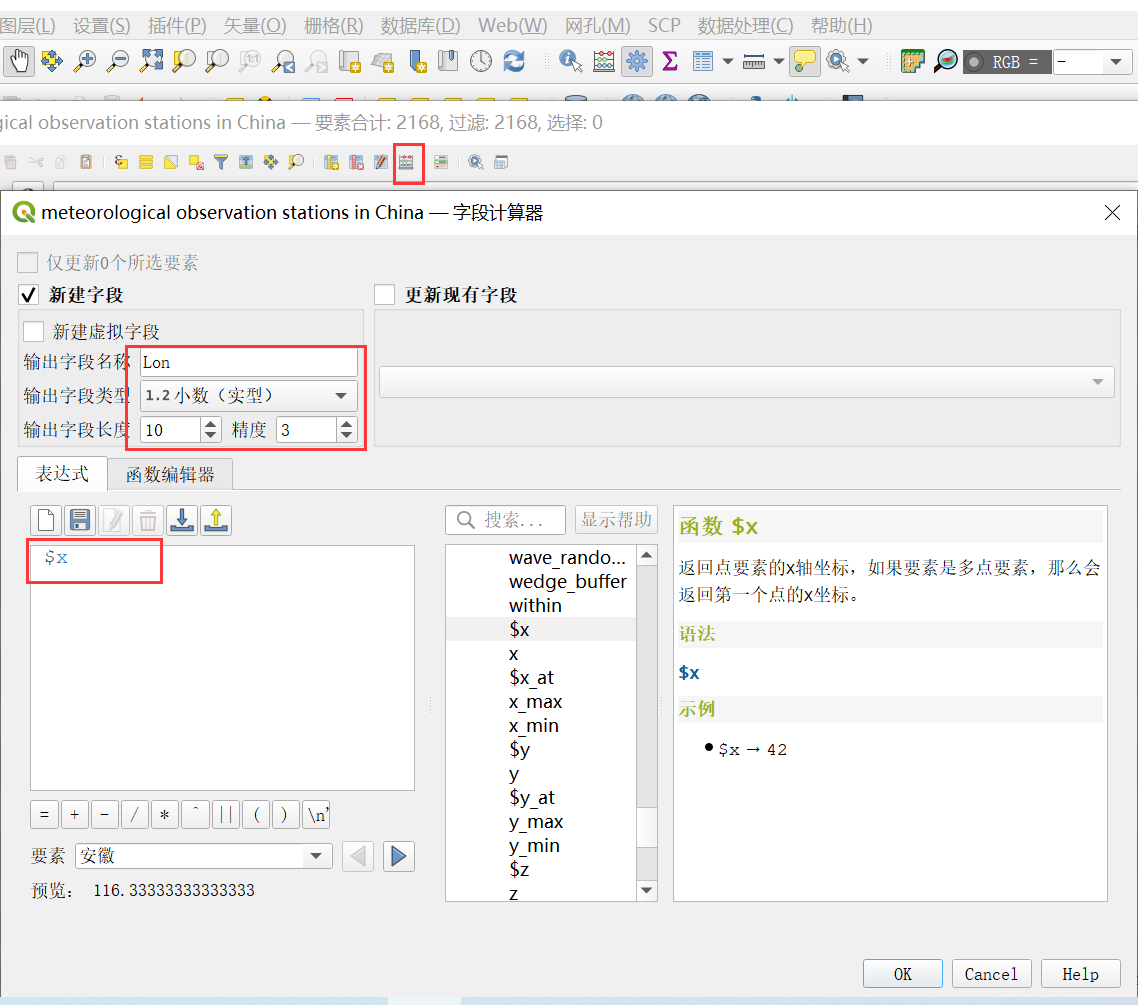Image resolution: width=1138 pixels, height=1005 pixels.
Task: Click the Zoom Last icon
Action: pyautogui.click(x=283, y=61)
